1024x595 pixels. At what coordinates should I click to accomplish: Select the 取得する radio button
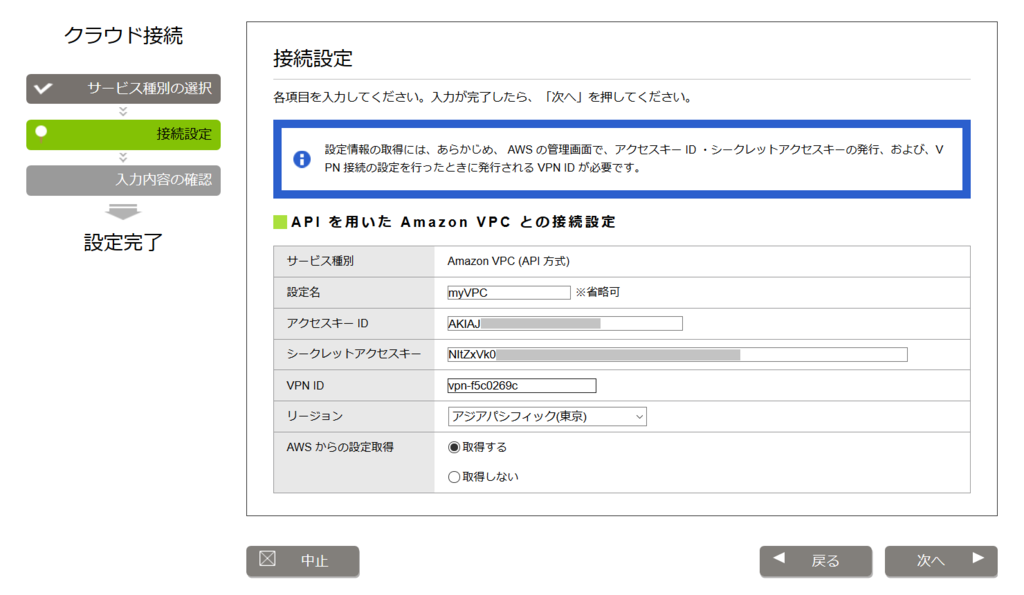454,447
